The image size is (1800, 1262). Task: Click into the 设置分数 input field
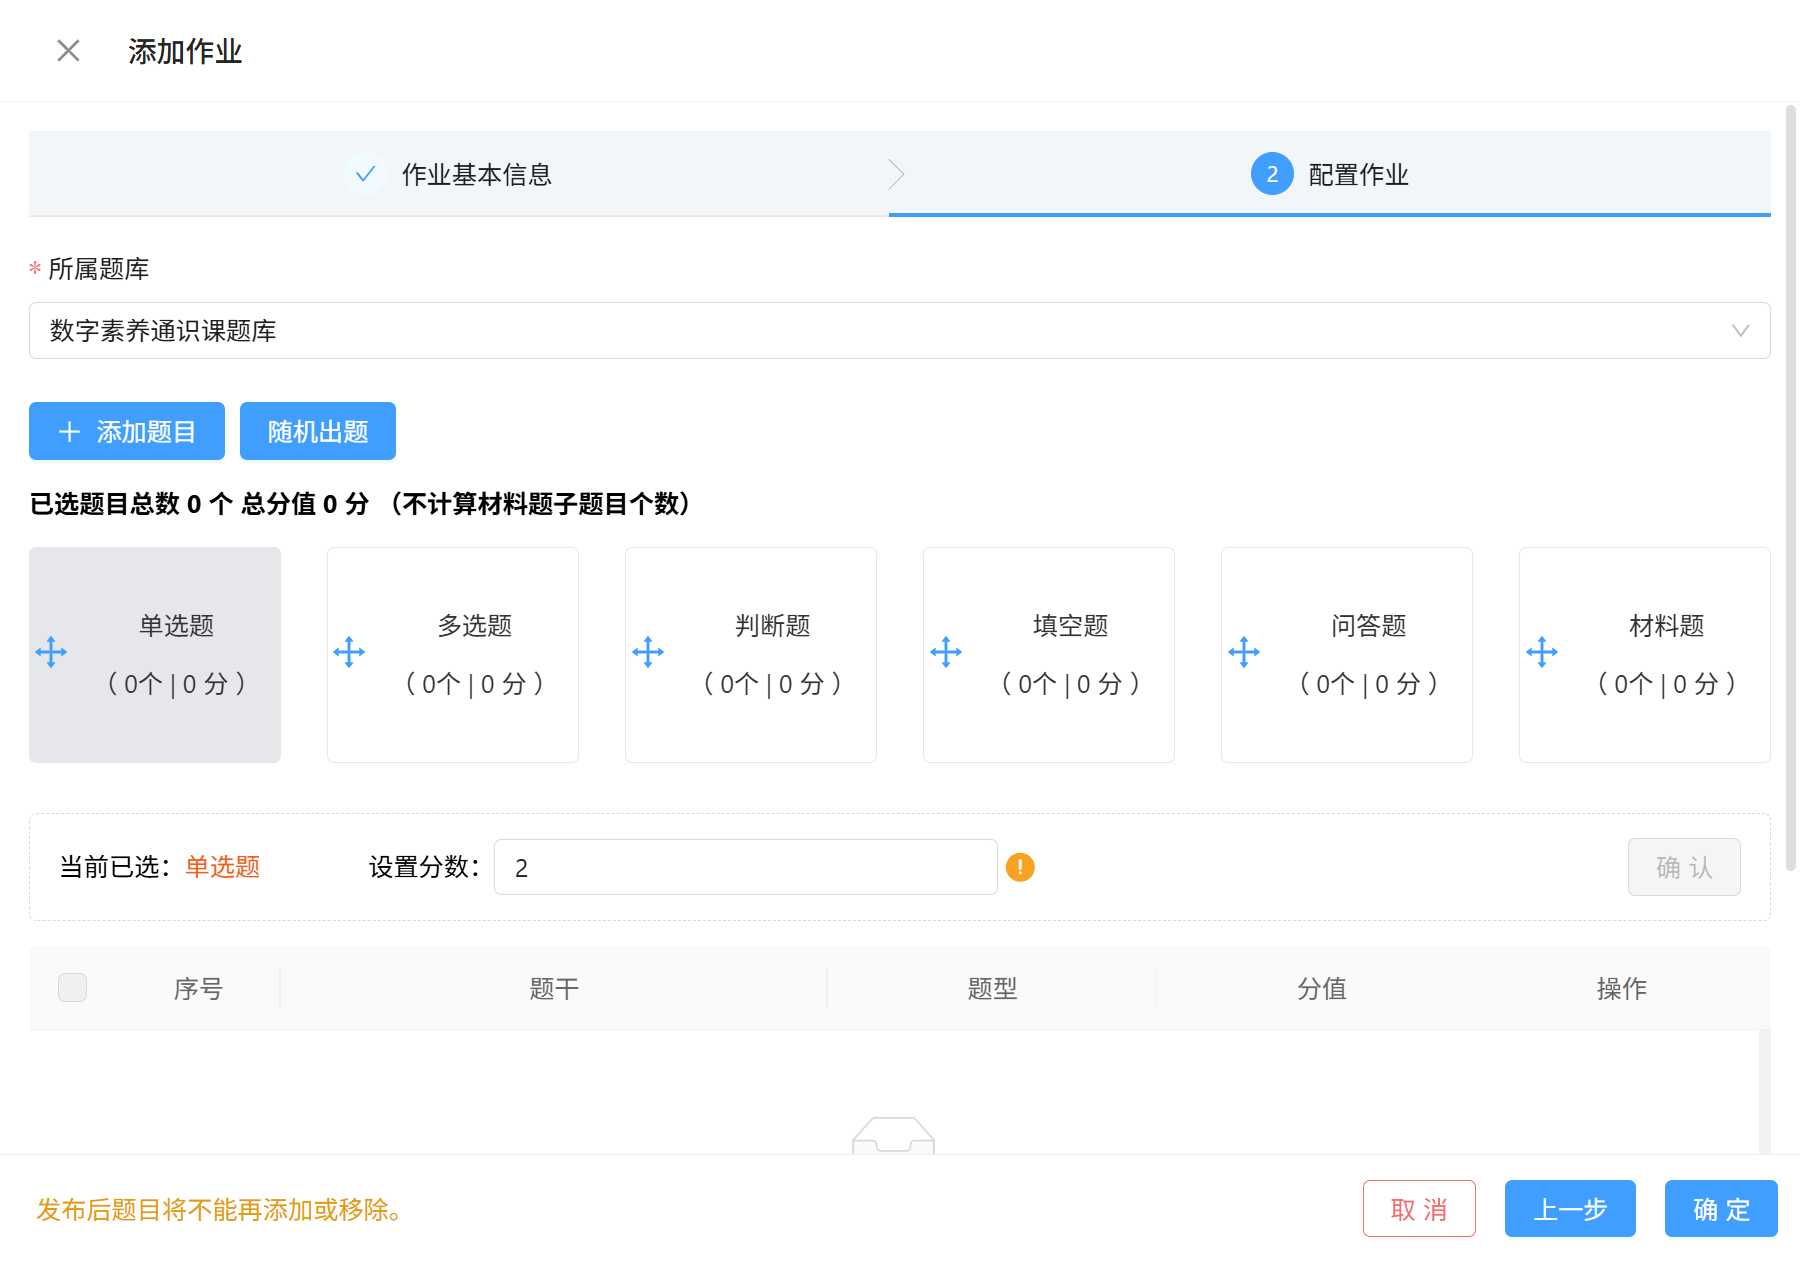[745, 867]
